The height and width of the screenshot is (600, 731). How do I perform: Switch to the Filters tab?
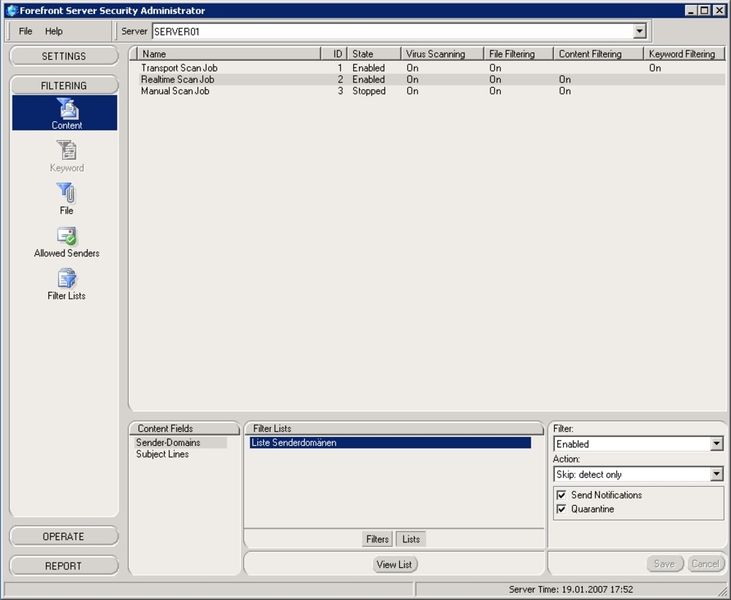pos(377,539)
